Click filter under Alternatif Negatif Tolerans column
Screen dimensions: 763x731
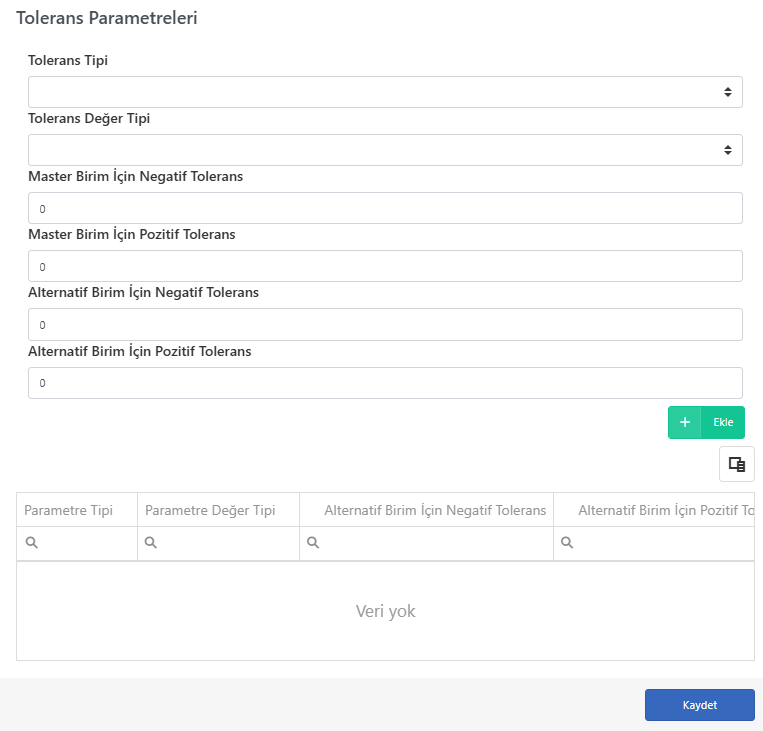tap(426, 543)
